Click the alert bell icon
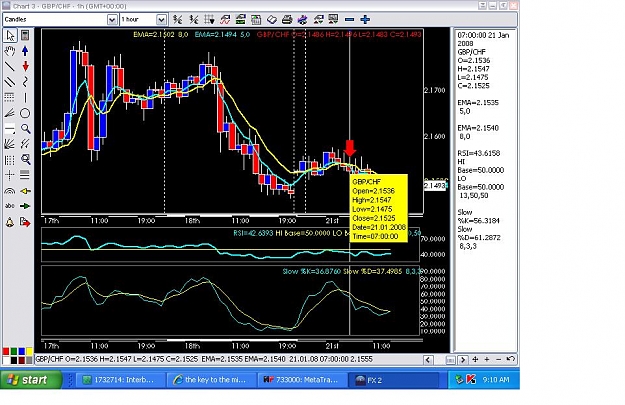 [10, 222]
